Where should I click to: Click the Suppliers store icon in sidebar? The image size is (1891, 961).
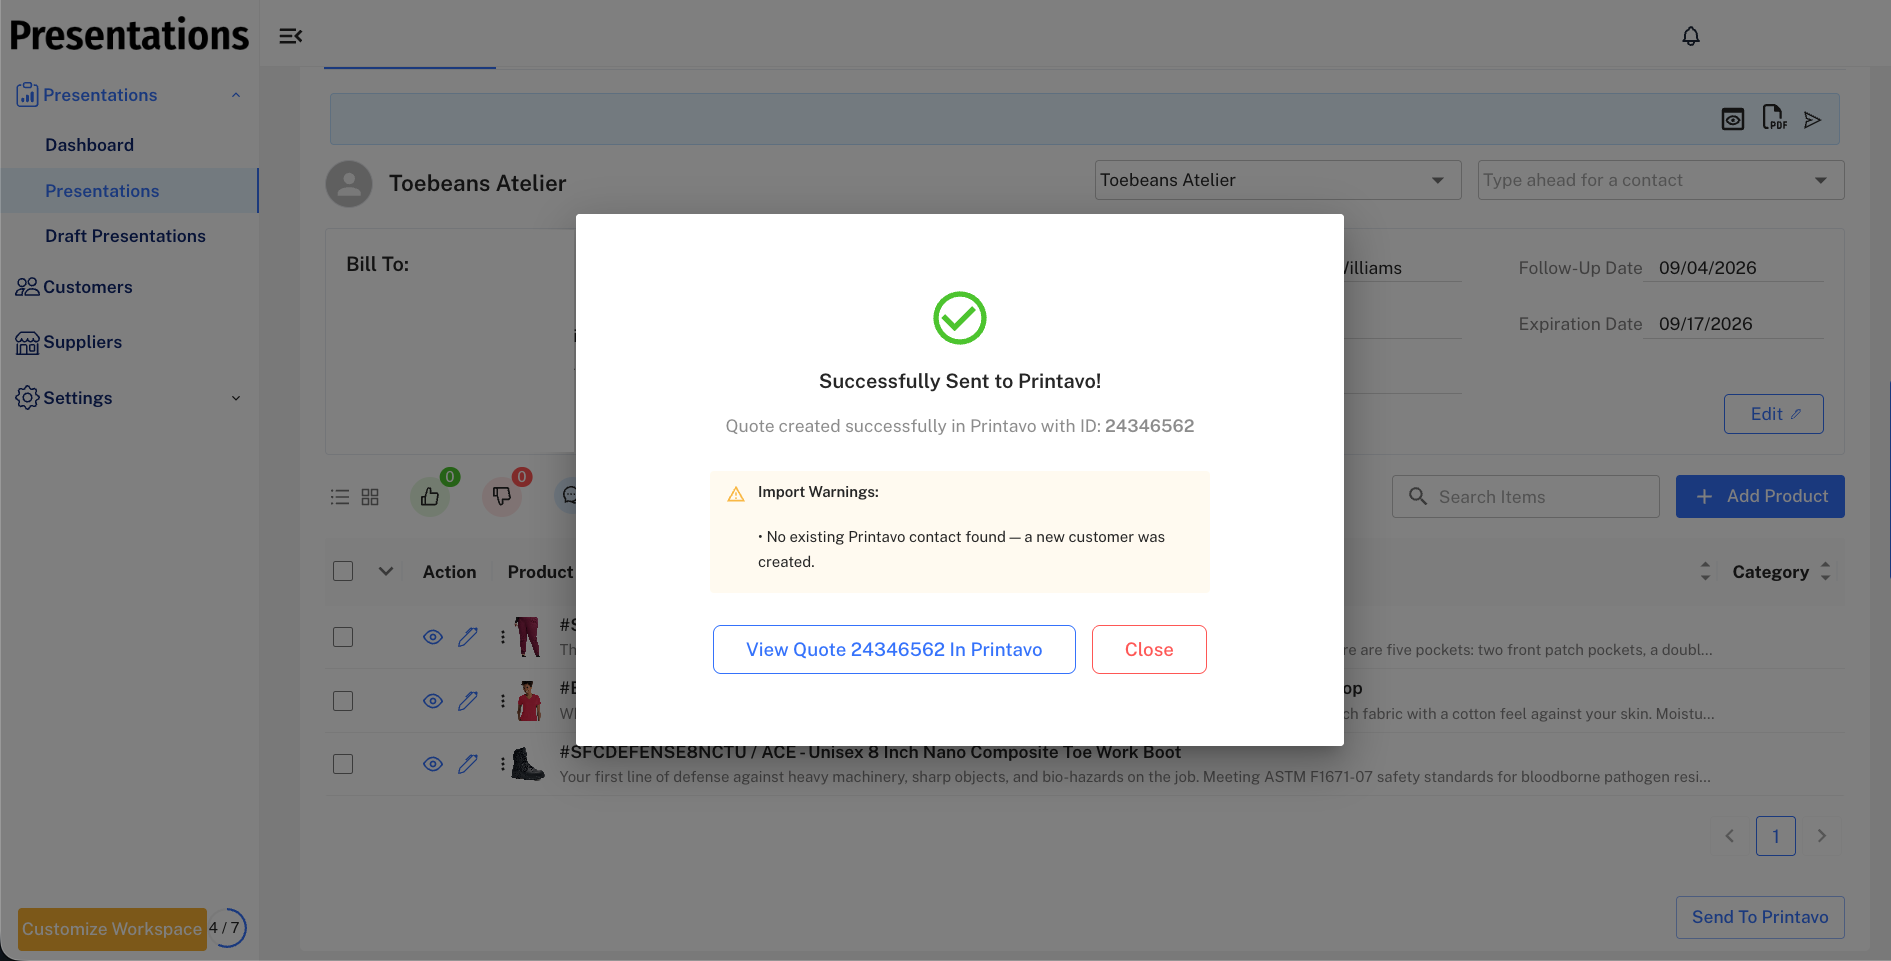pyautogui.click(x=27, y=343)
